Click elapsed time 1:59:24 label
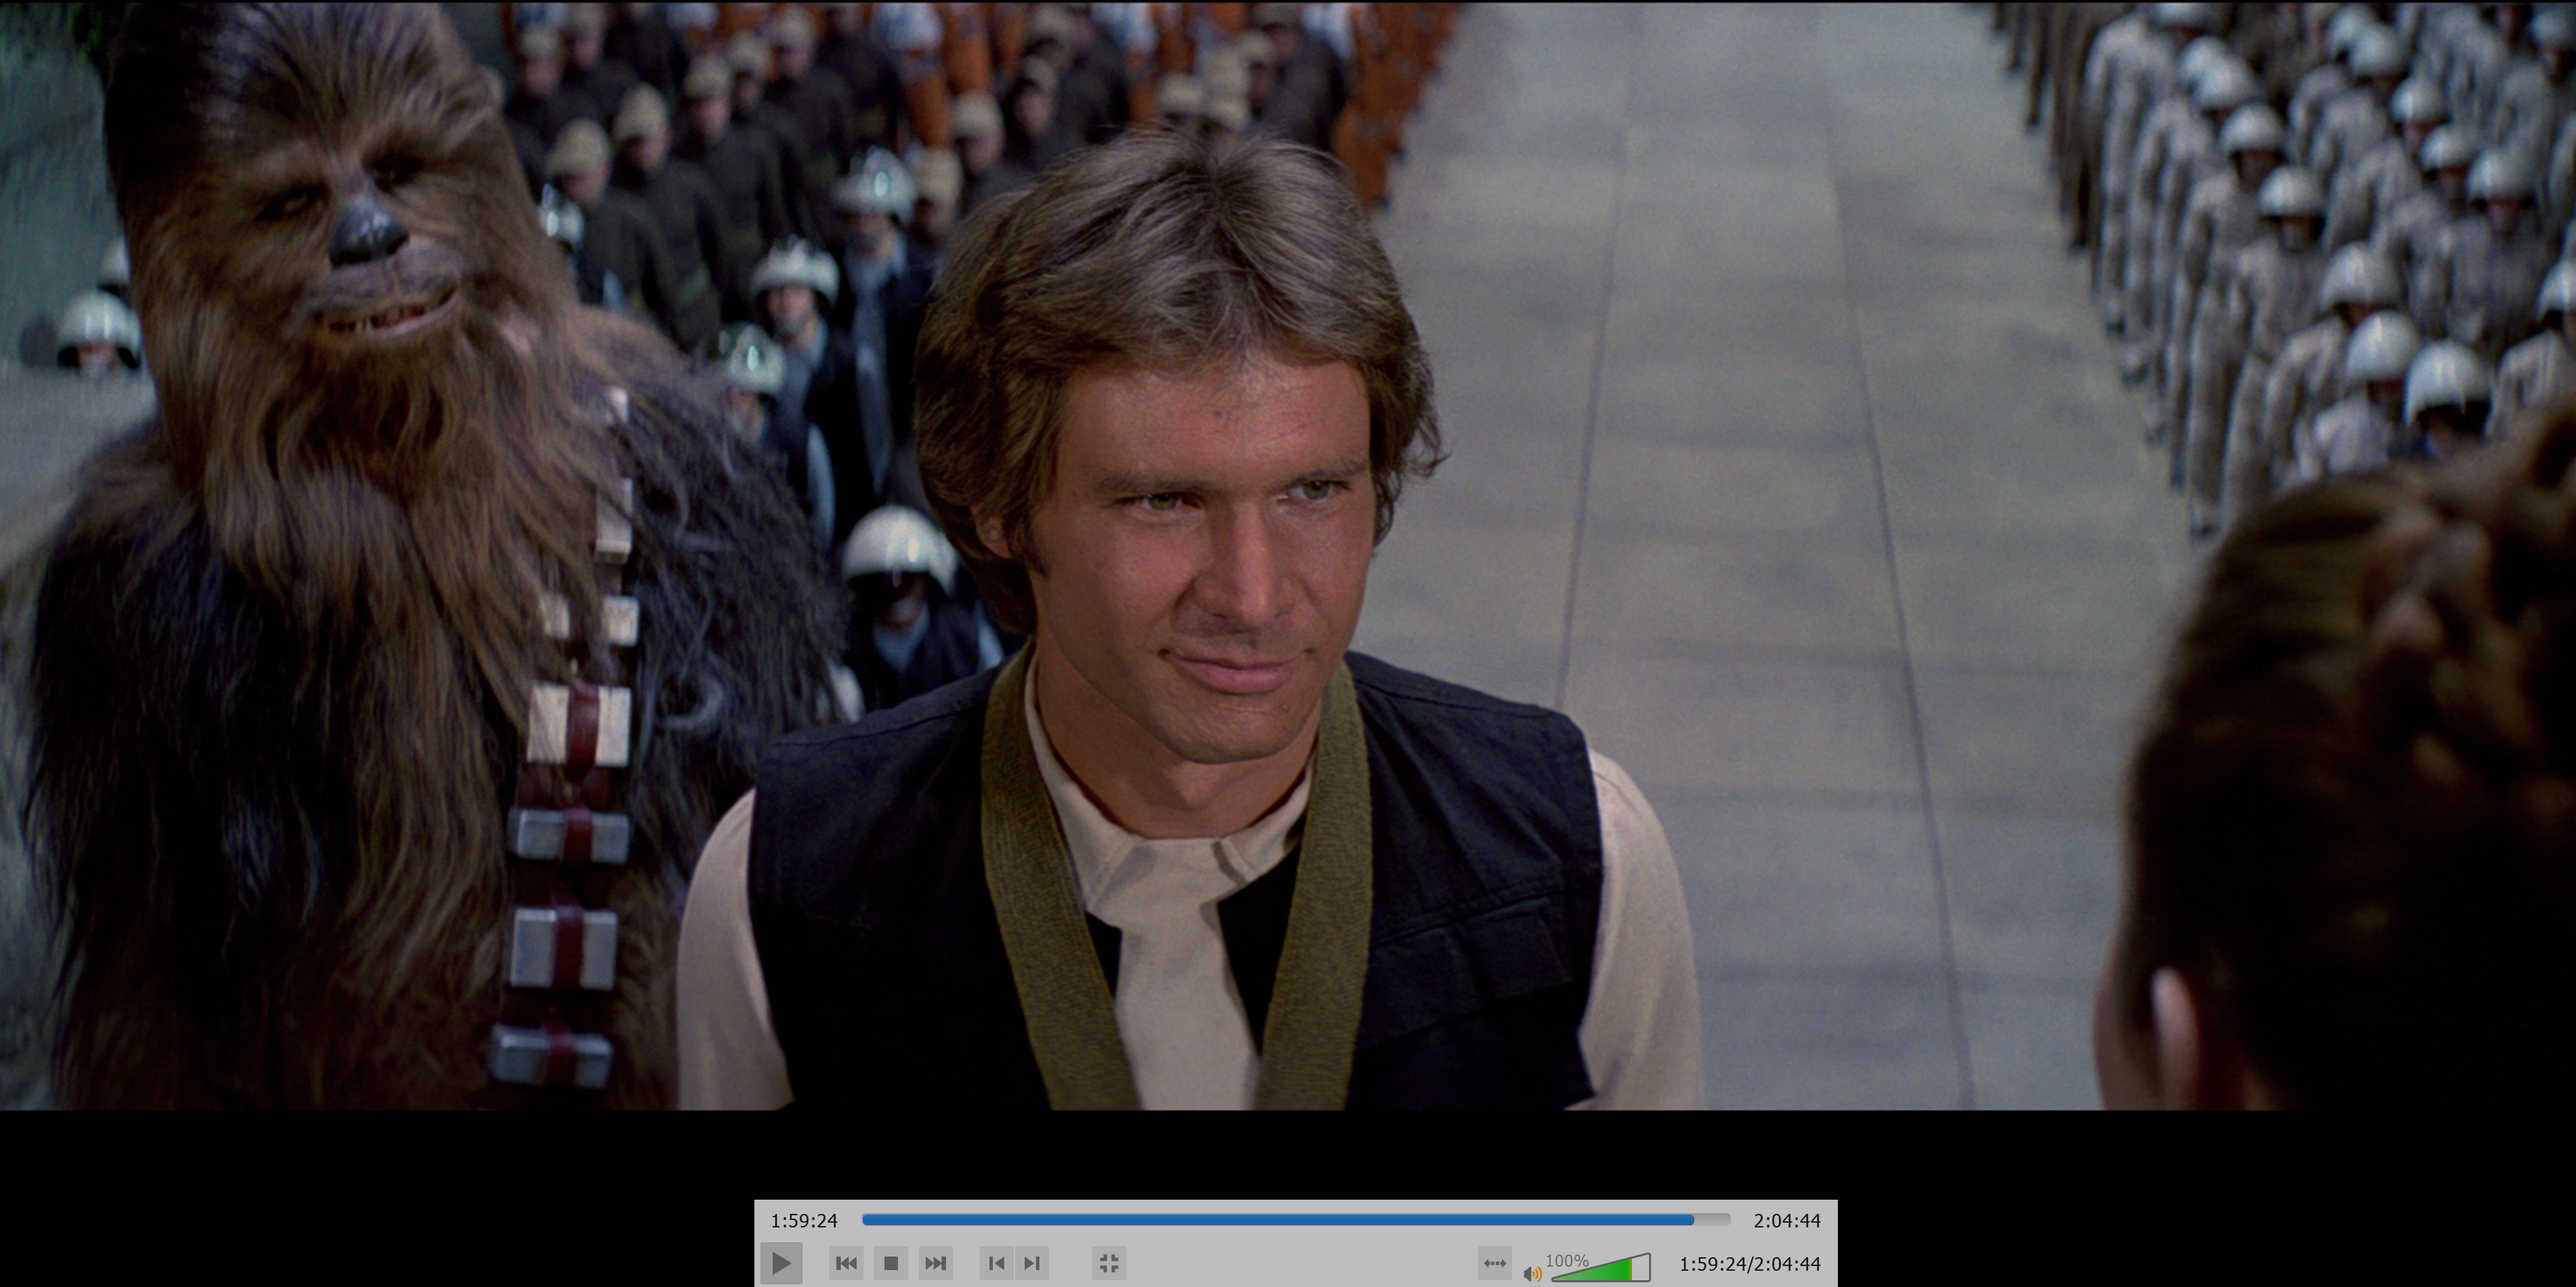 (804, 1220)
